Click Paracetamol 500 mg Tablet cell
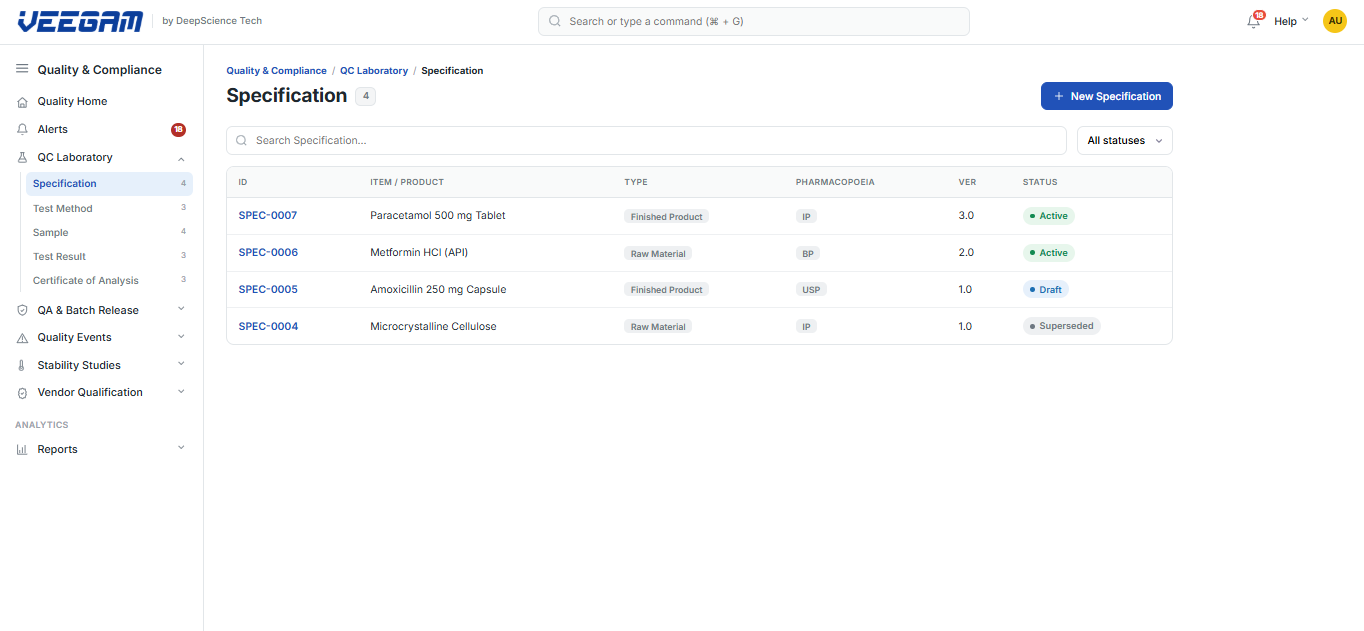The height and width of the screenshot is (631, 1364). tap(438, 216)
